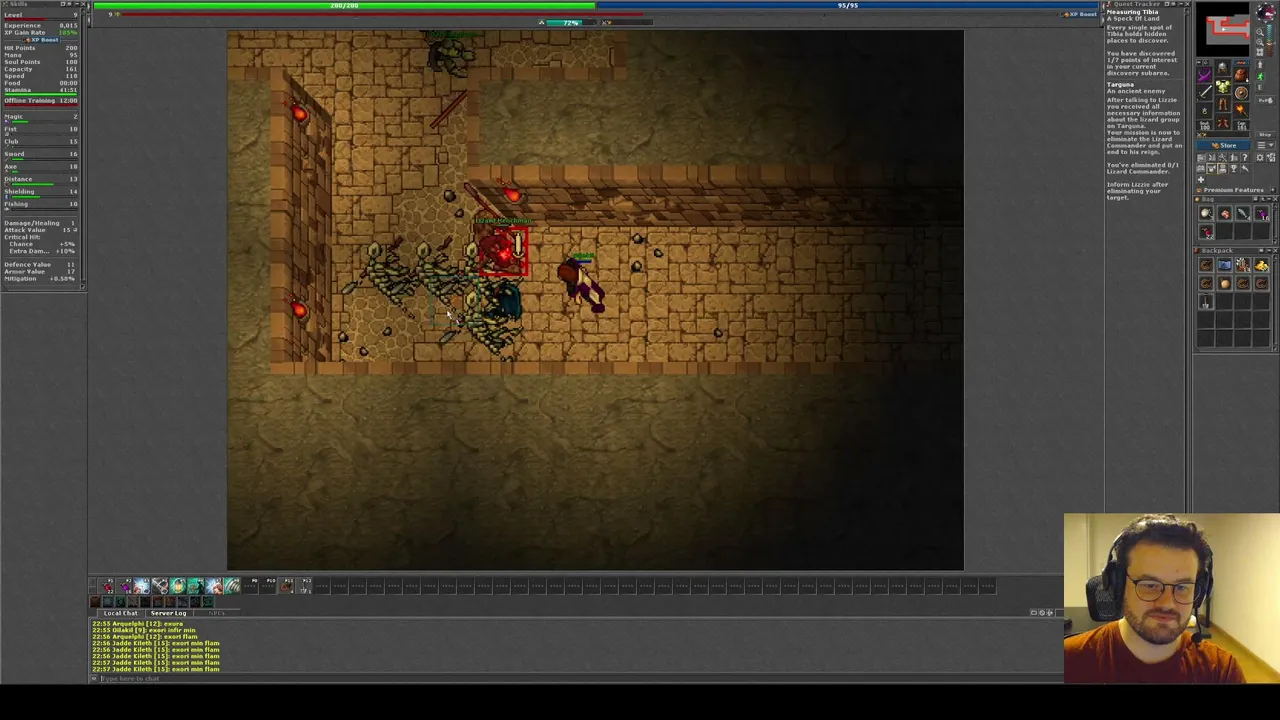Viewport: 1280px width, 720px height.
Task: Use the item in action bar slot F11
Action: tap(285, 586)
